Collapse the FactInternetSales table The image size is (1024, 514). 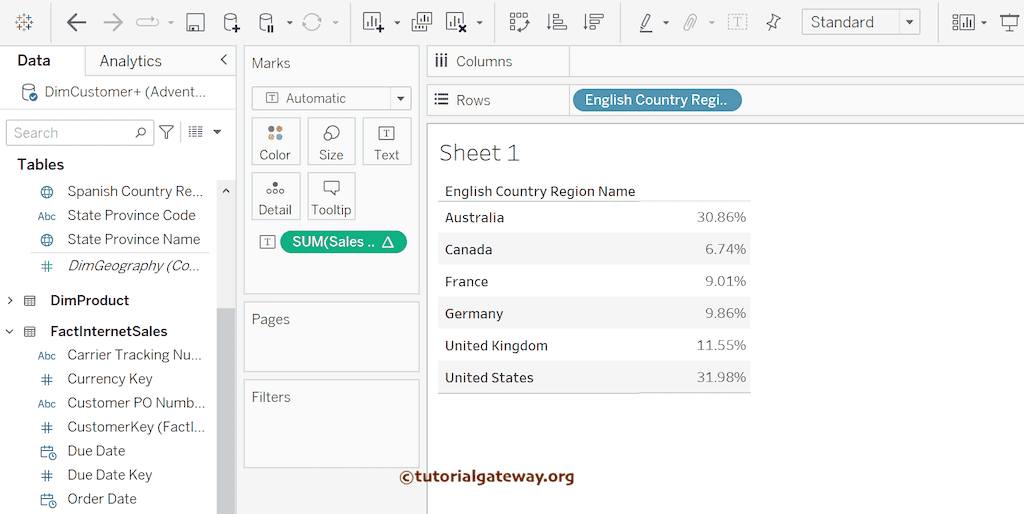11,331
